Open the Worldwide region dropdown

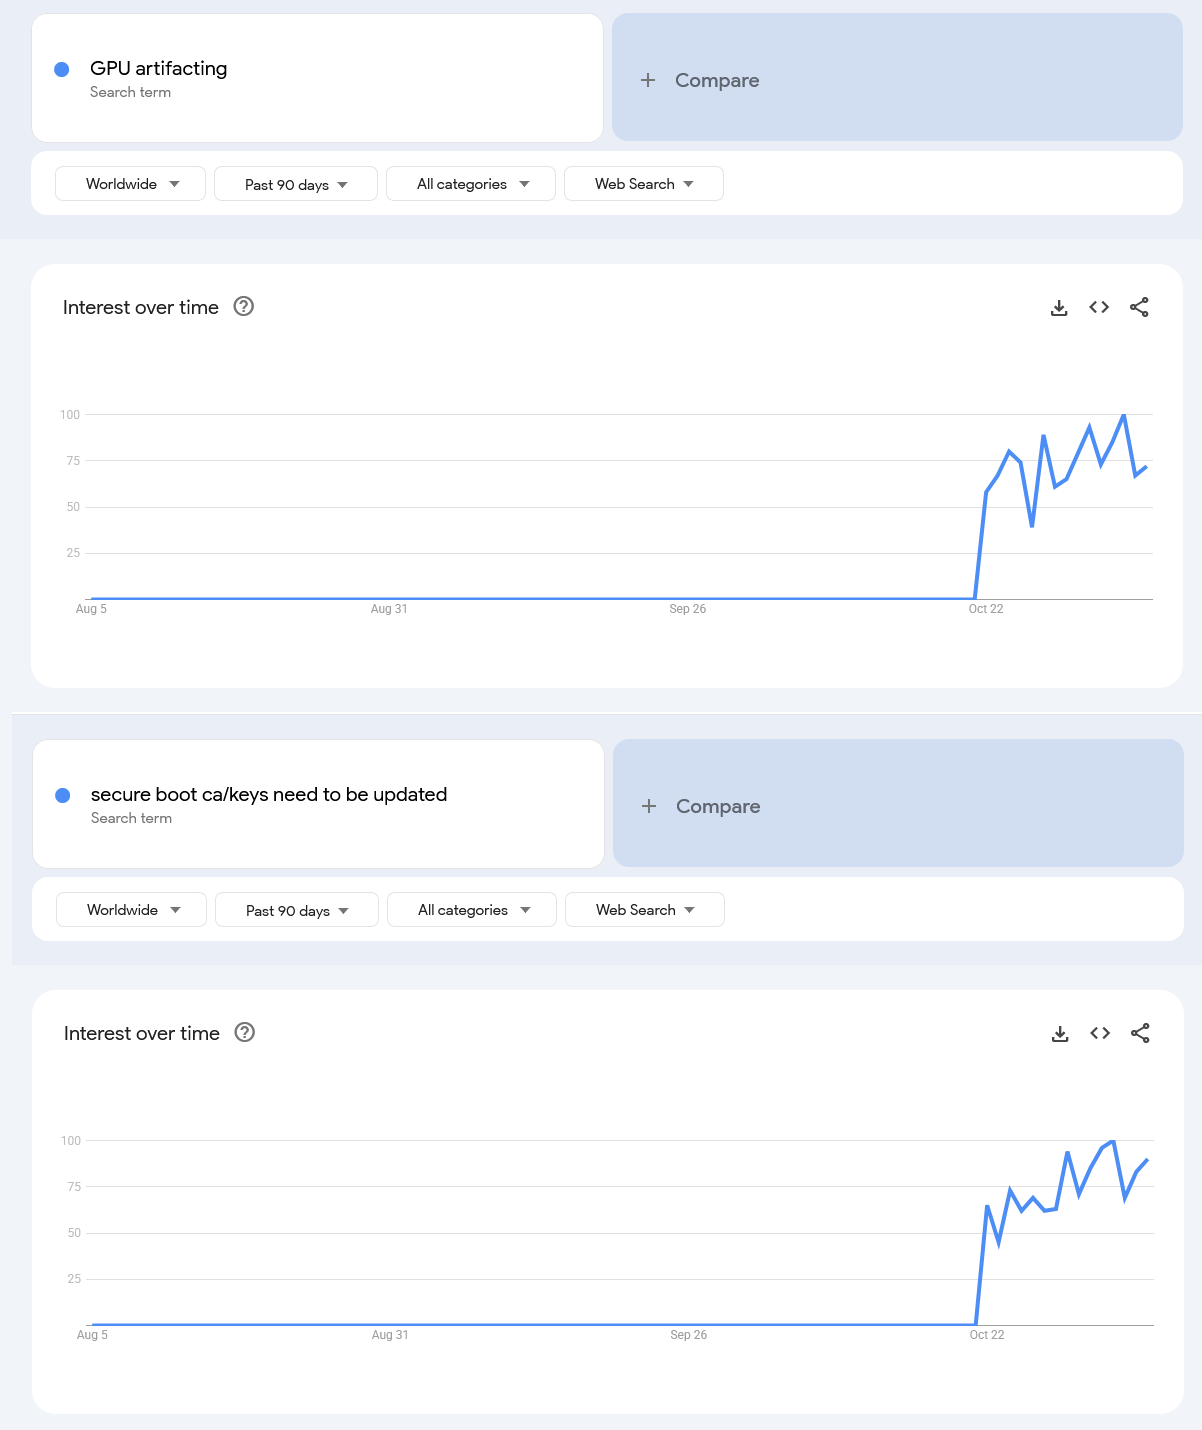130,184
